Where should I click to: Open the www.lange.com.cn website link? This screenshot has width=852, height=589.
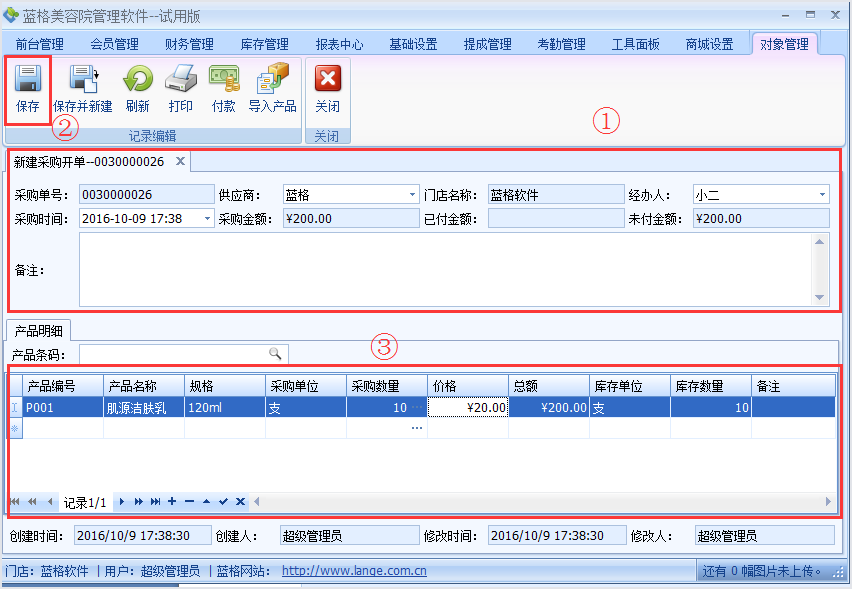point(354,571)
